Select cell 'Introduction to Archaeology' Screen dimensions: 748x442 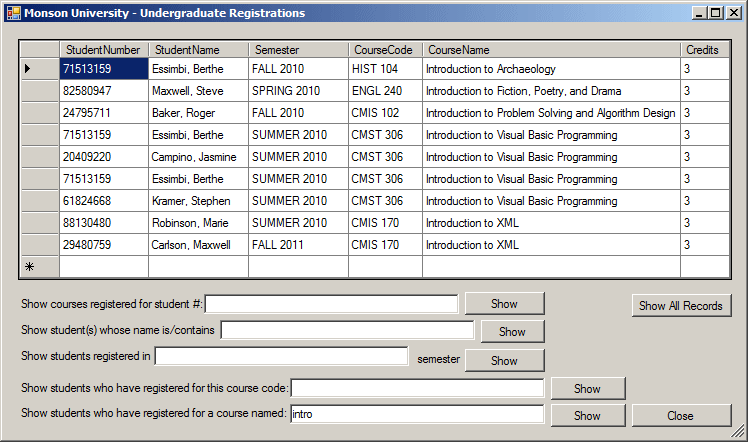point(551,69)
